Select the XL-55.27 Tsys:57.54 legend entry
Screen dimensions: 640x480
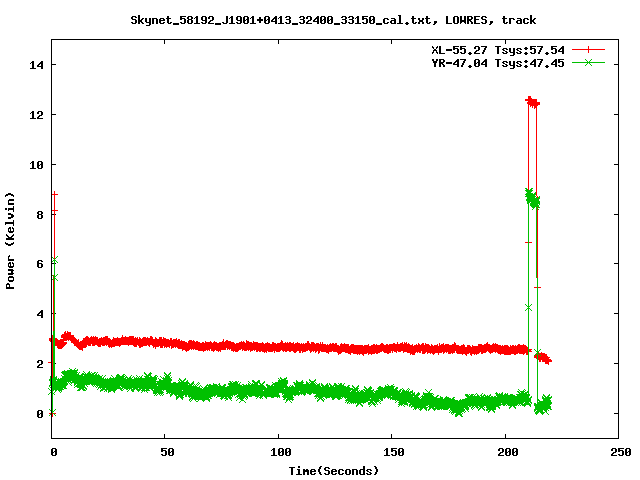498,50
